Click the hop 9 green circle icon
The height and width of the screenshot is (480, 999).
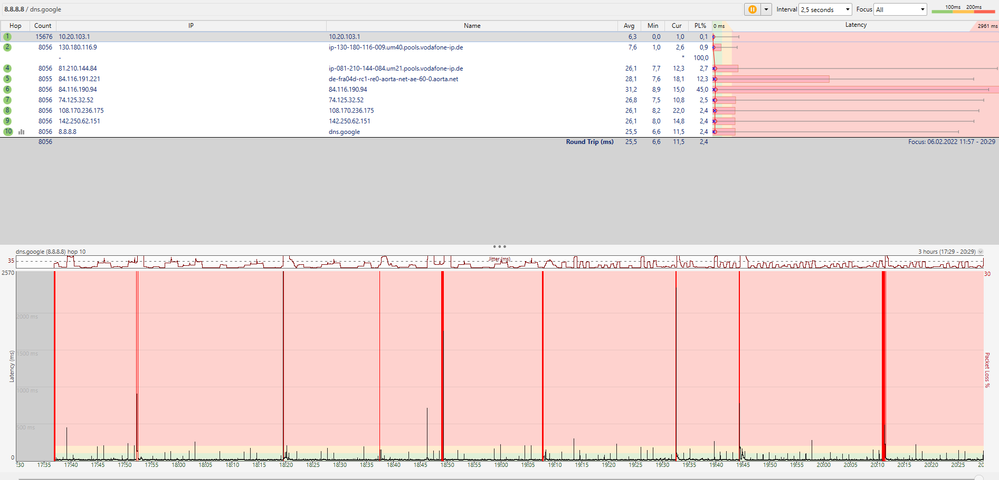point(8,121)
